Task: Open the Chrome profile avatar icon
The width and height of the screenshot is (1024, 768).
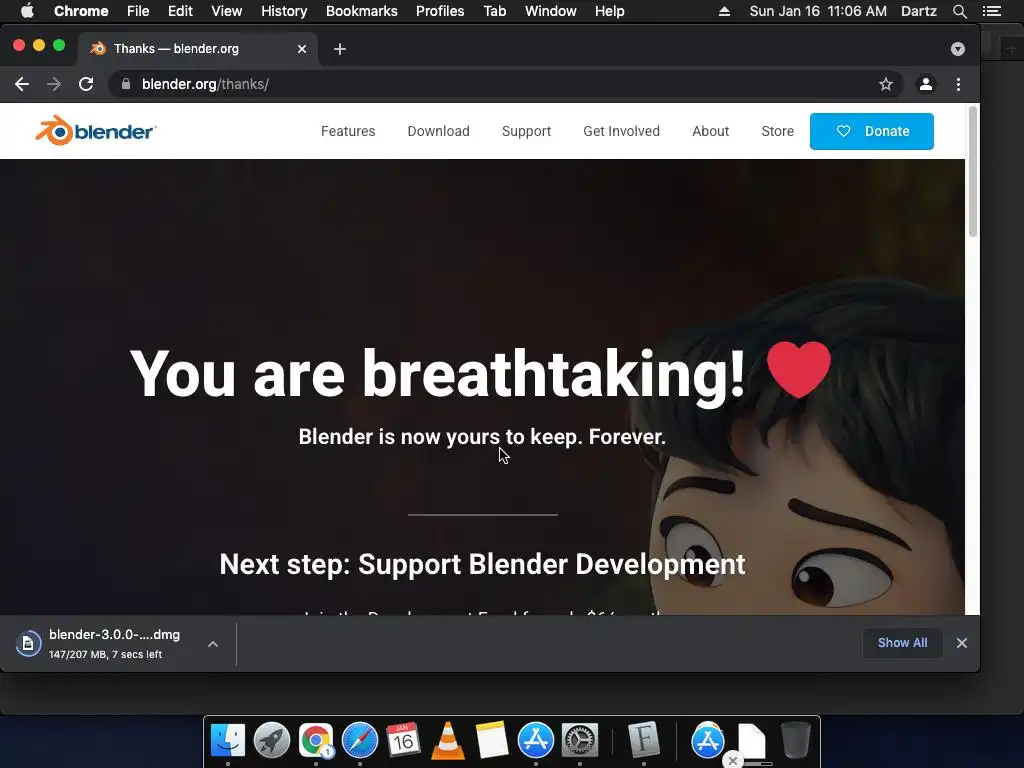Action: (925, 84)
